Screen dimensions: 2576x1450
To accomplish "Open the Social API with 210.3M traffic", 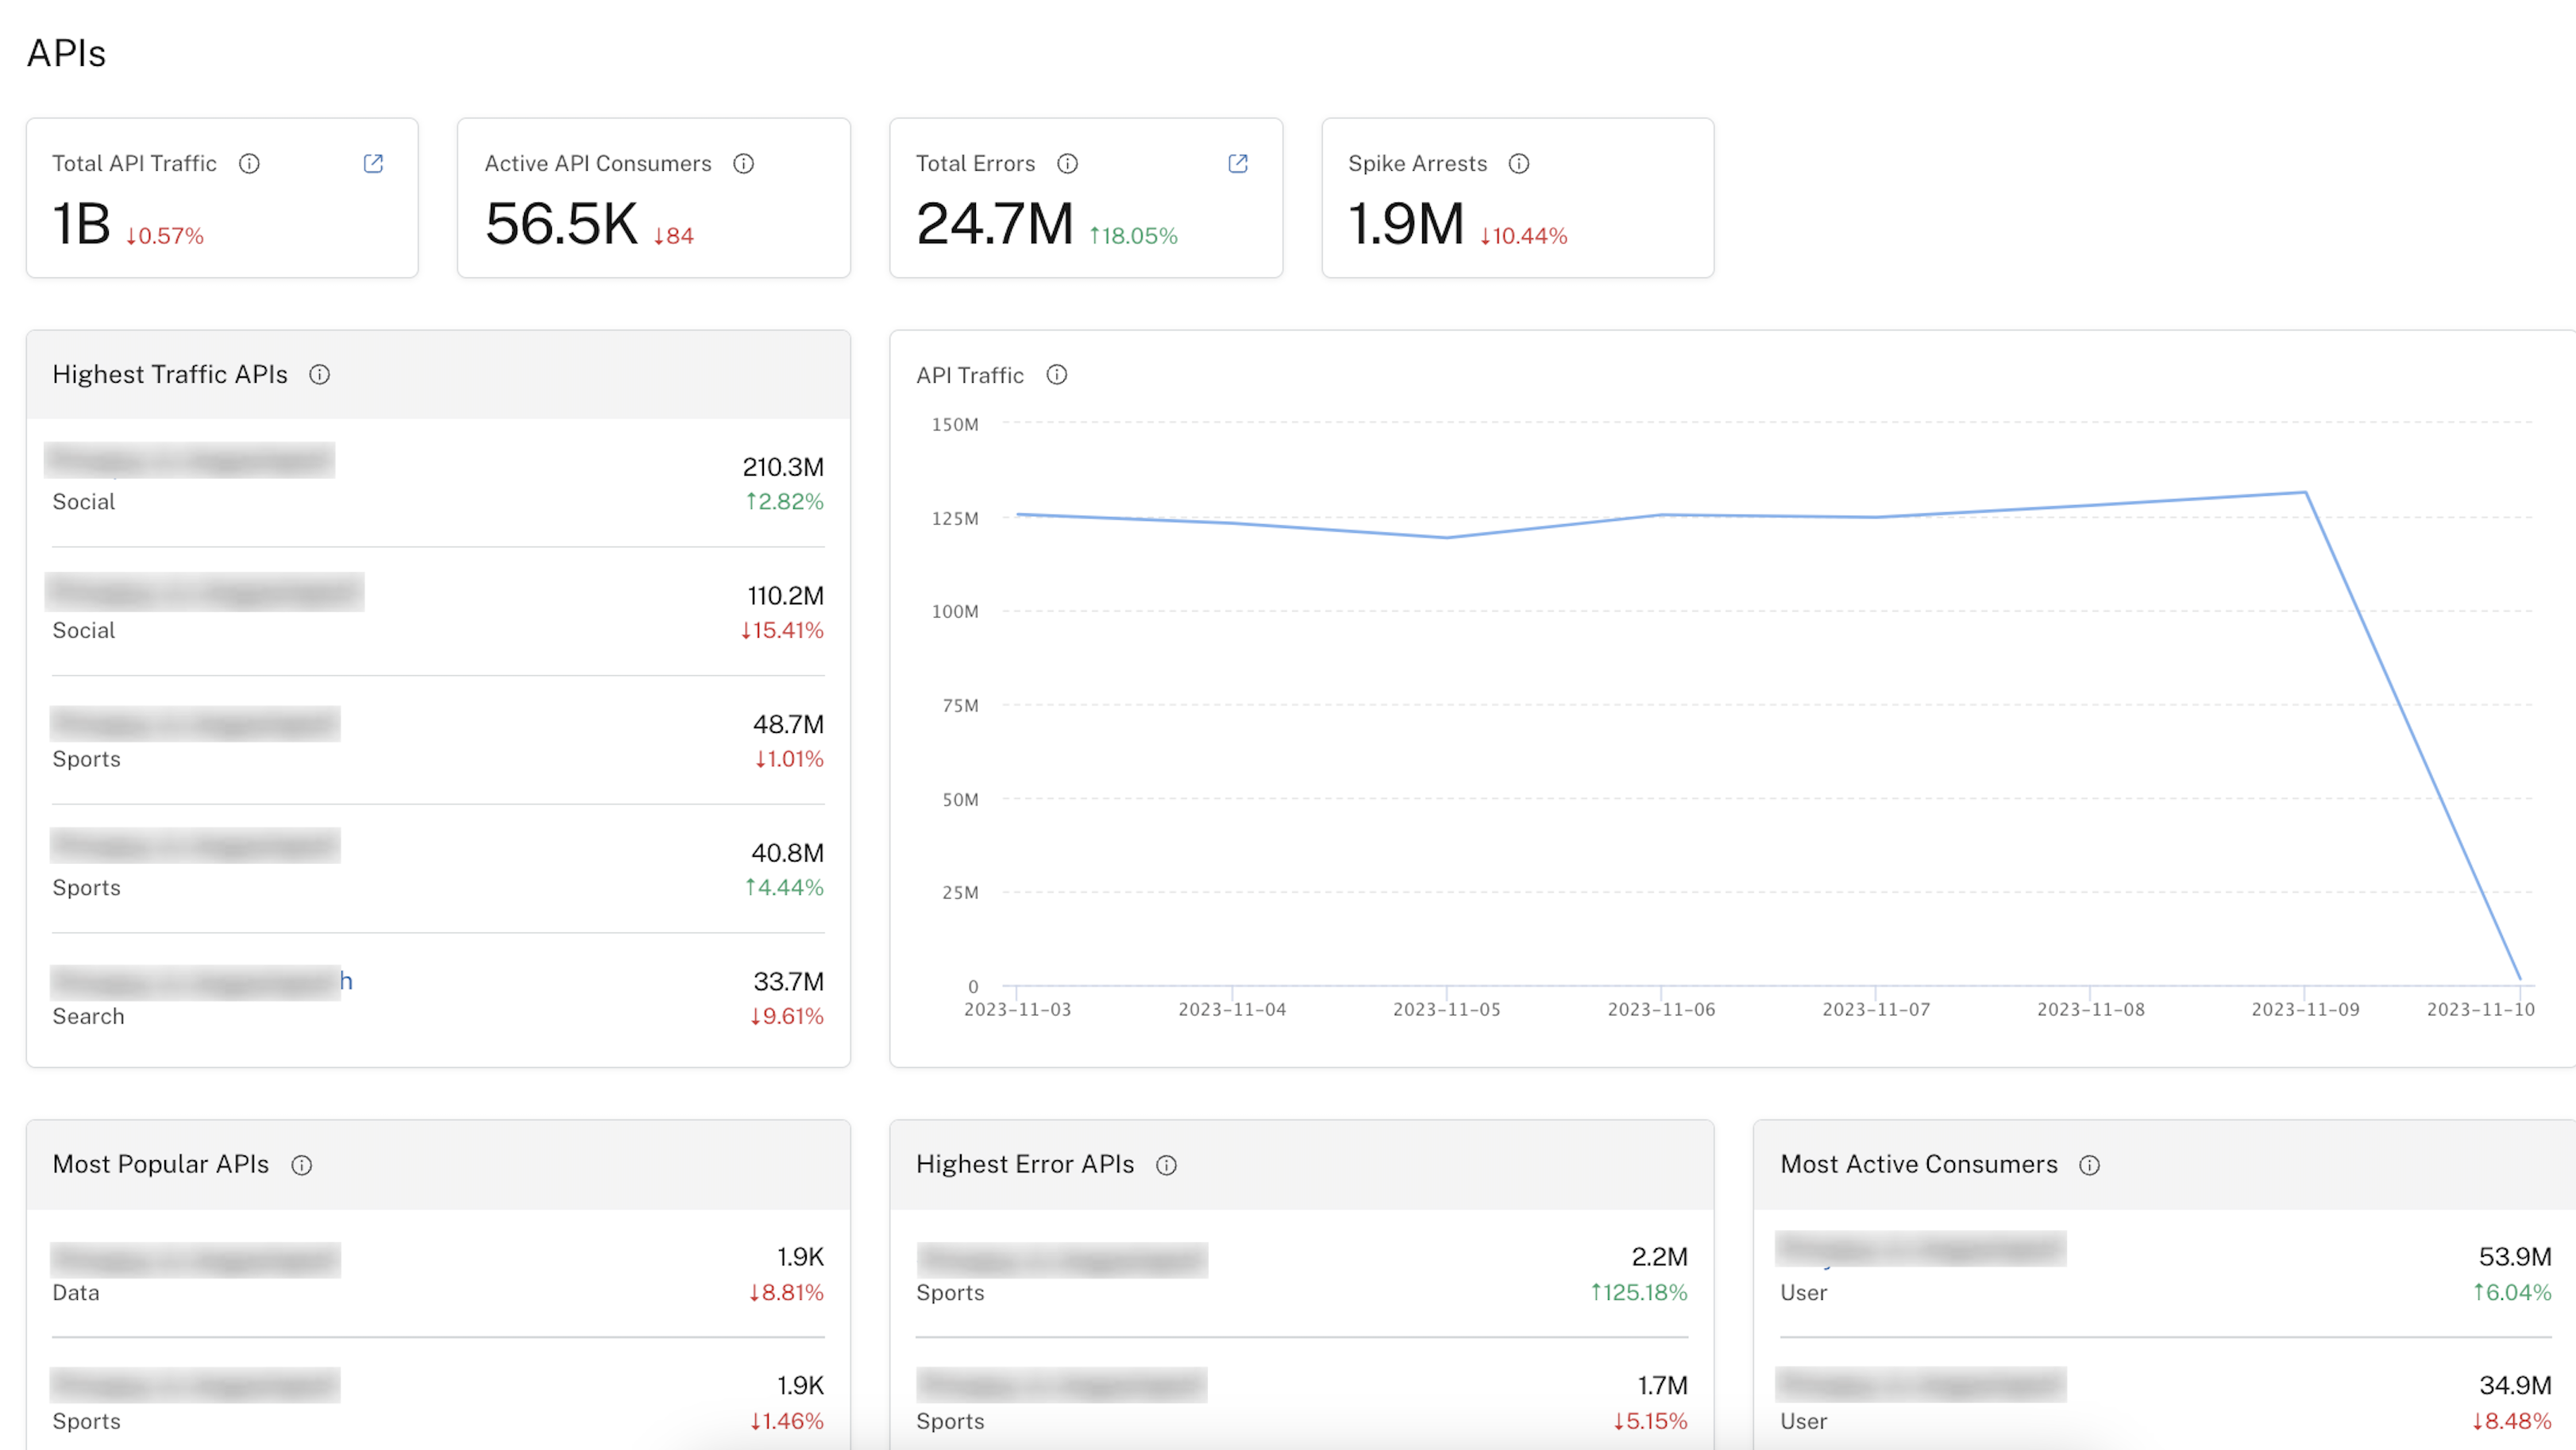I will point(190,461).
